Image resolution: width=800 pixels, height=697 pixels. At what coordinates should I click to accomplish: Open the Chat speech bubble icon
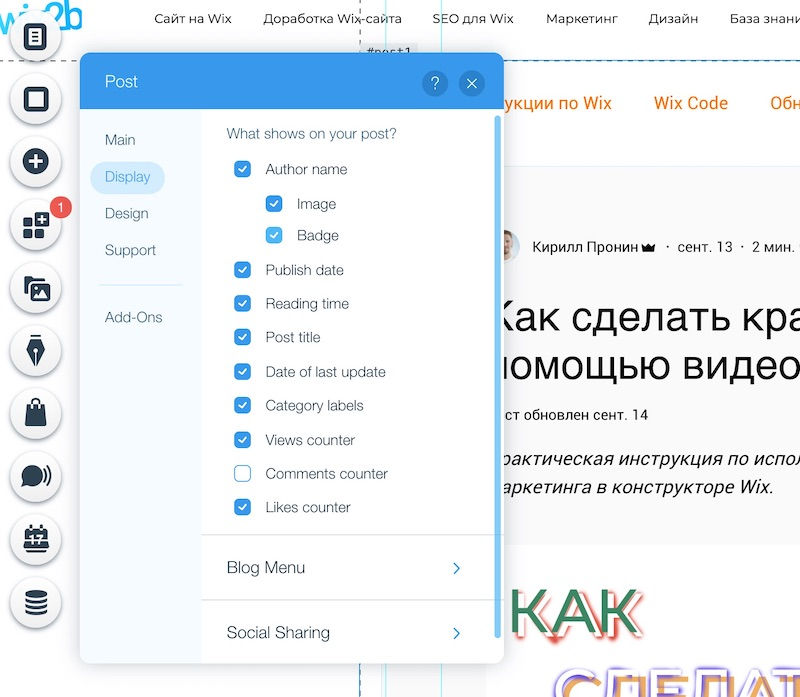[x=36, y=477]
